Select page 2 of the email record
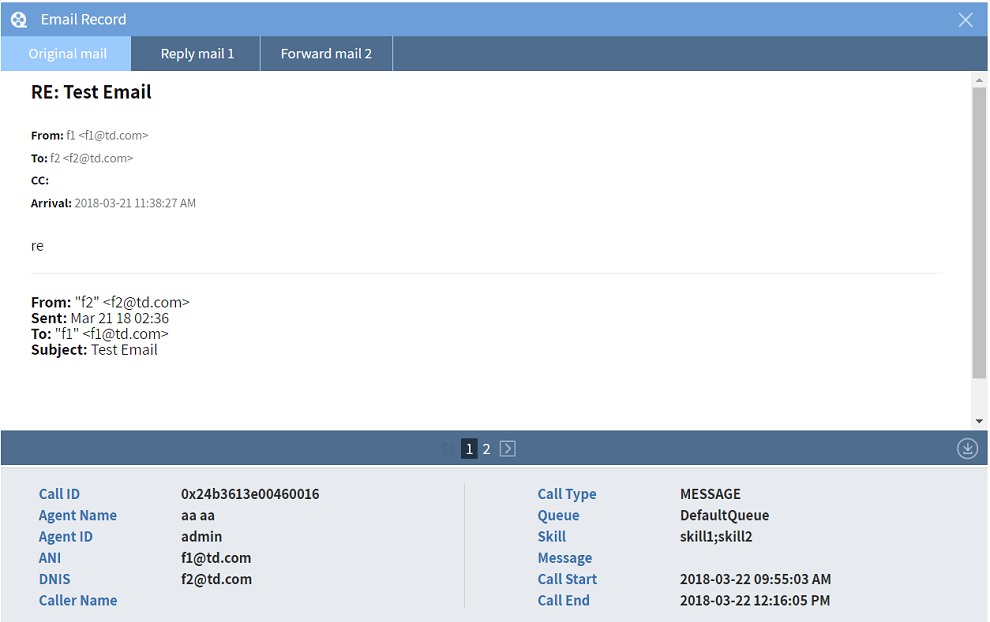This screenshot has width=990, height=622. coord(486,449)
